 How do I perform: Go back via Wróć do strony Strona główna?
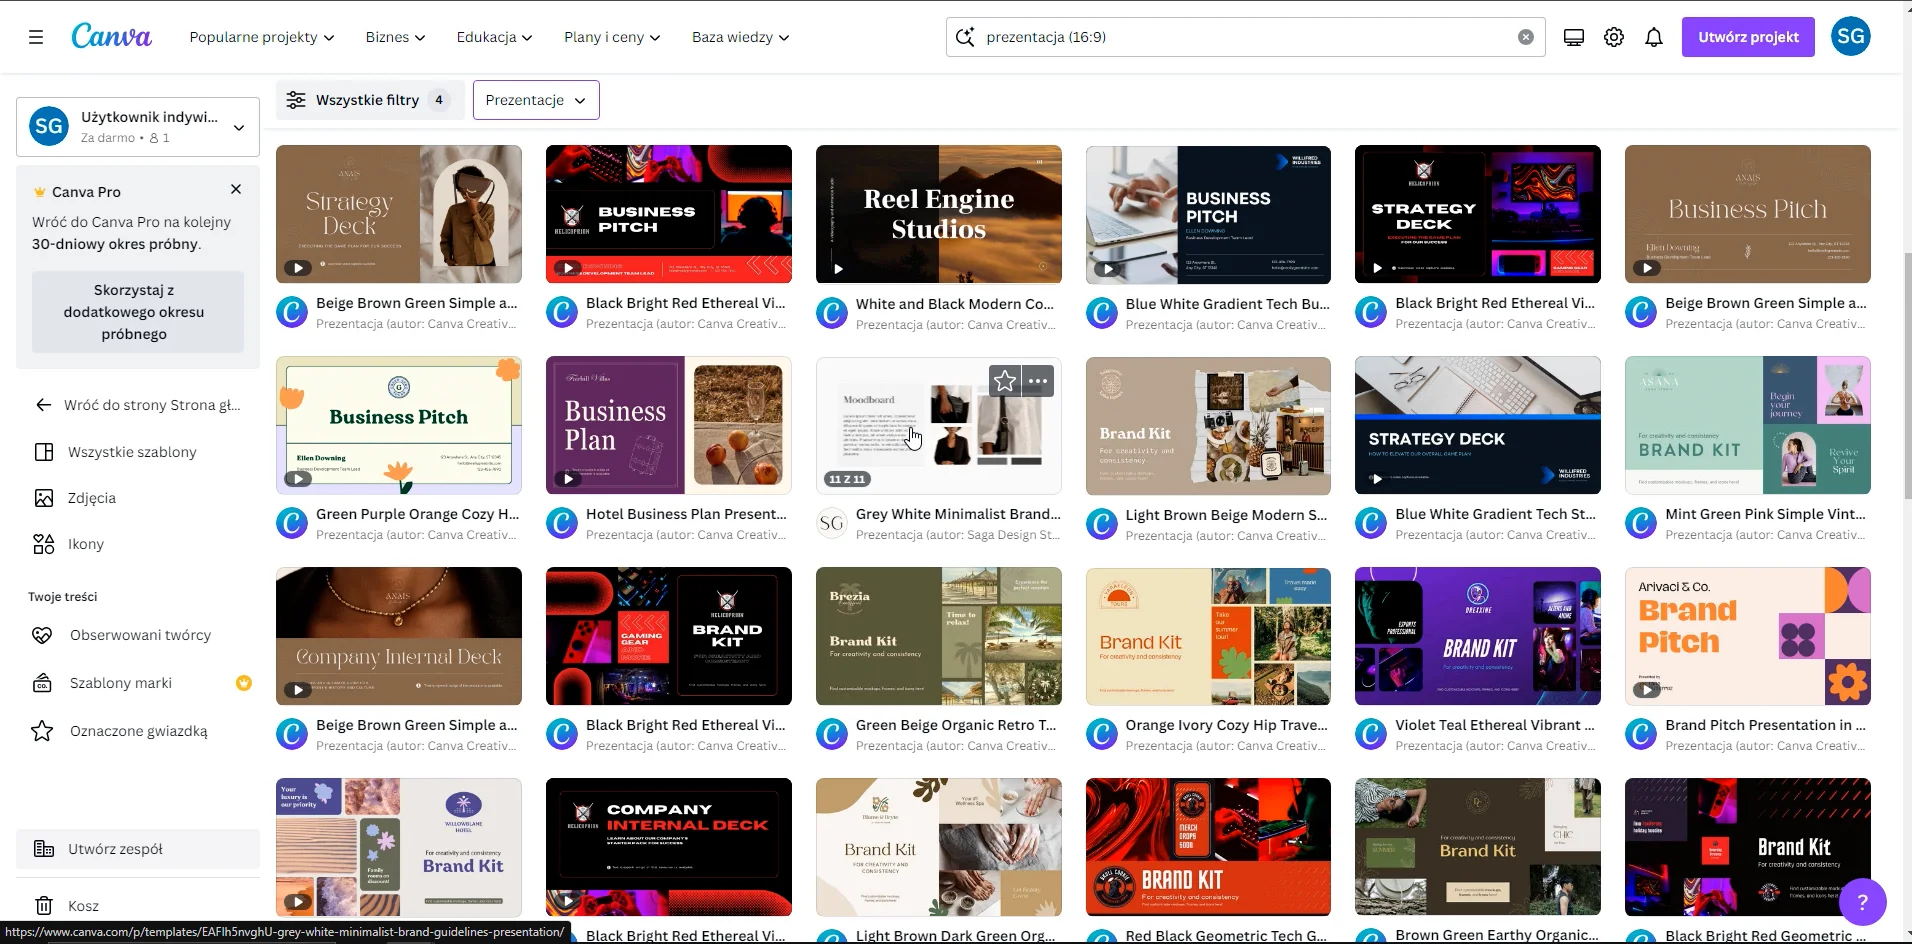click(x=137, y=405)
